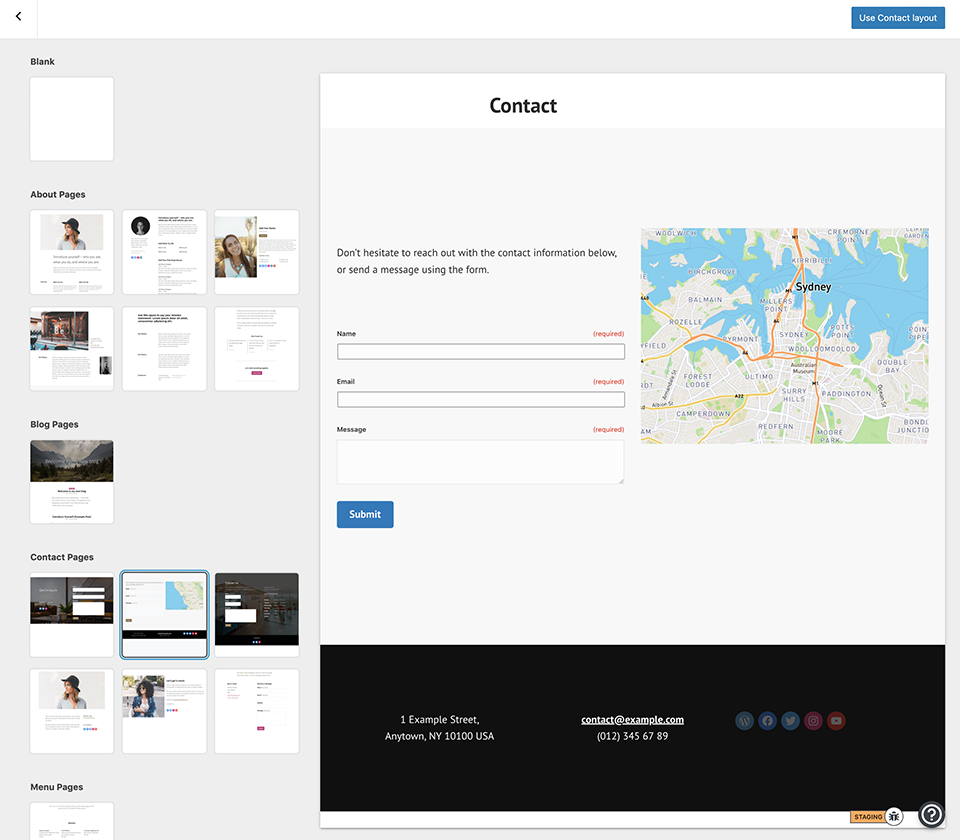Click the 'Don't hesitate to reach out' paragraph

(477, 261)
